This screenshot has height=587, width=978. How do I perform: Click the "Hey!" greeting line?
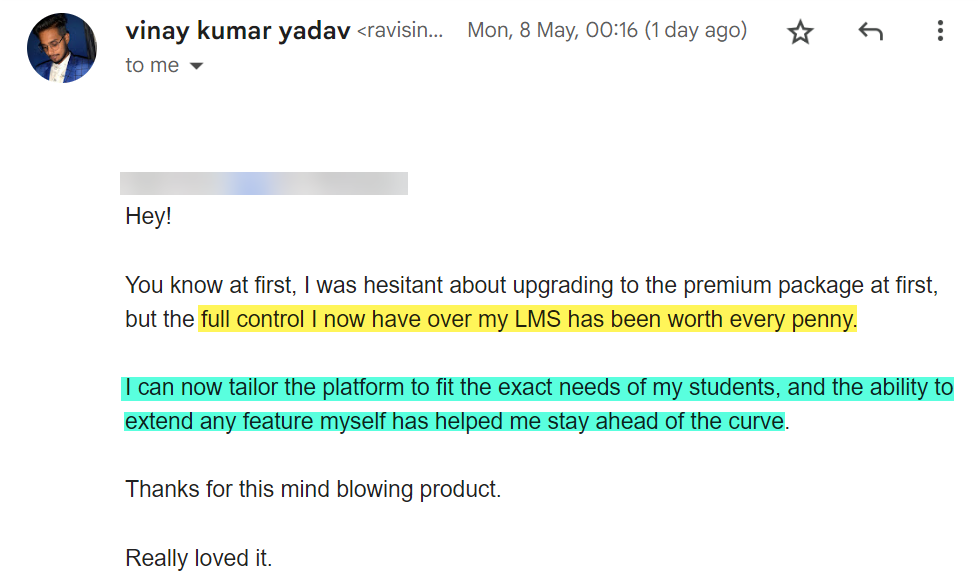(x=148, y=216)
